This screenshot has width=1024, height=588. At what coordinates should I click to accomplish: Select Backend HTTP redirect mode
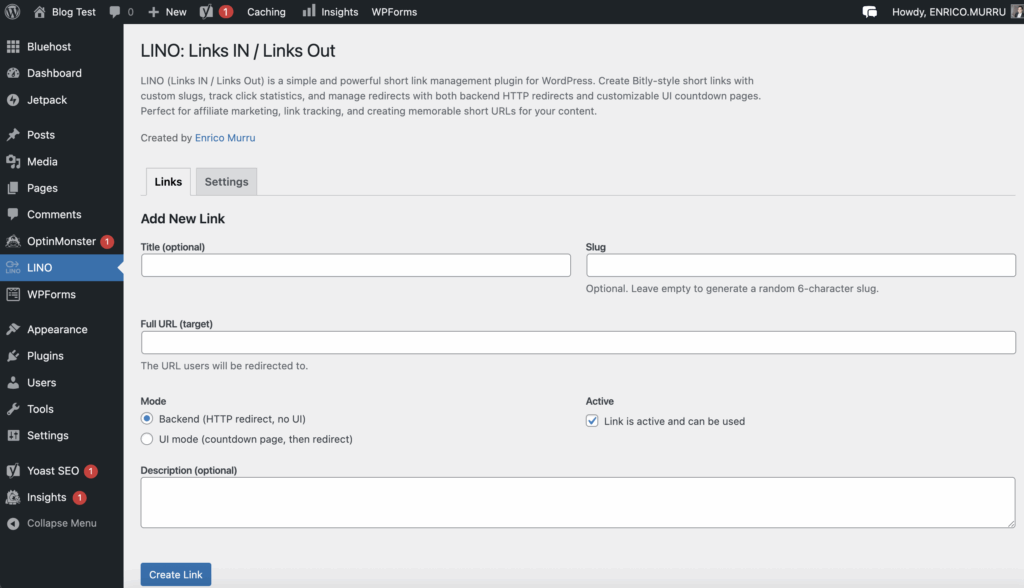point(146,418)
